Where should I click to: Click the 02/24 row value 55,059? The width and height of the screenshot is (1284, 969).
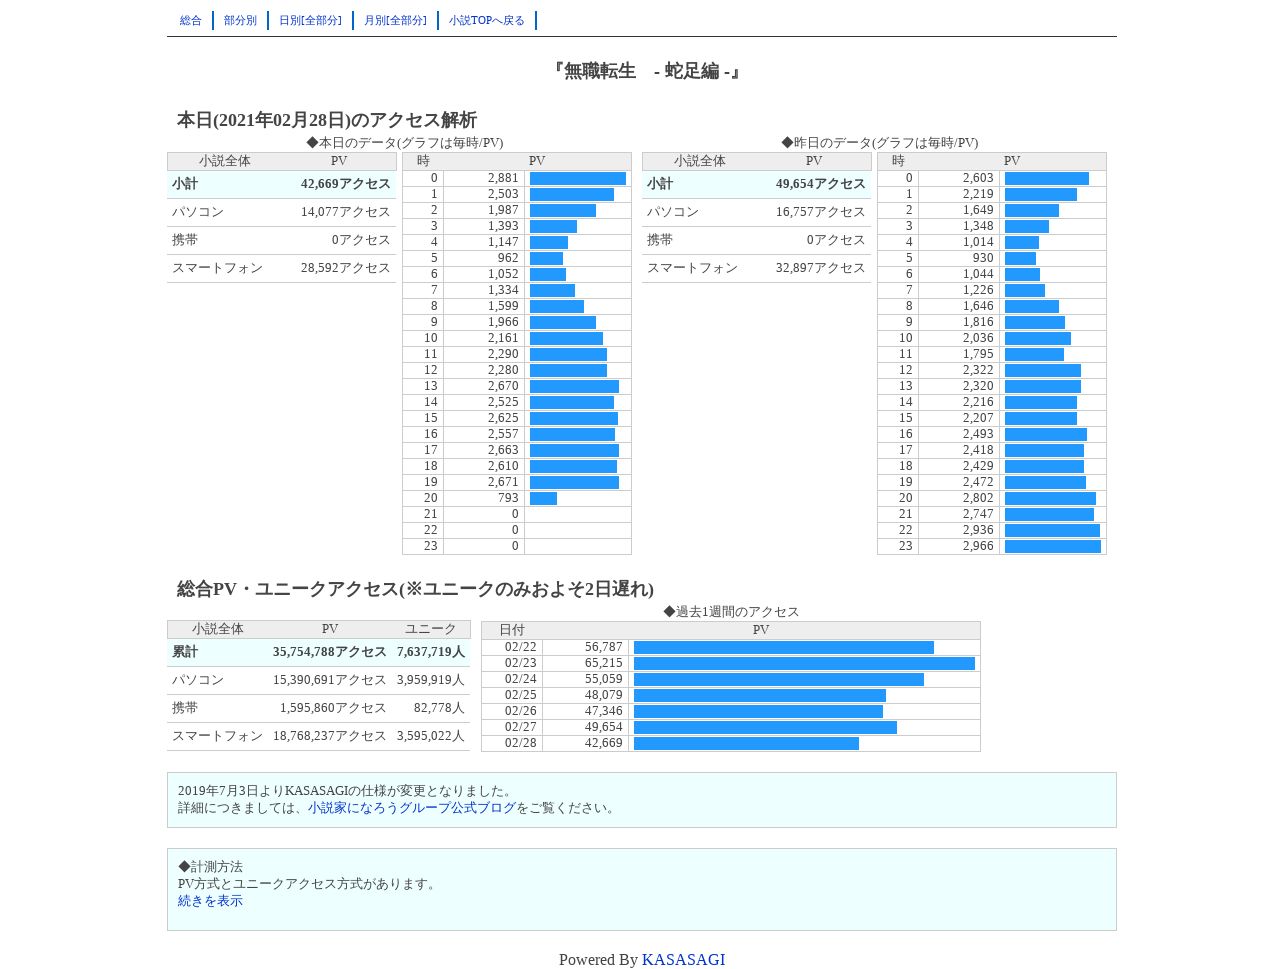click(604, 679)
